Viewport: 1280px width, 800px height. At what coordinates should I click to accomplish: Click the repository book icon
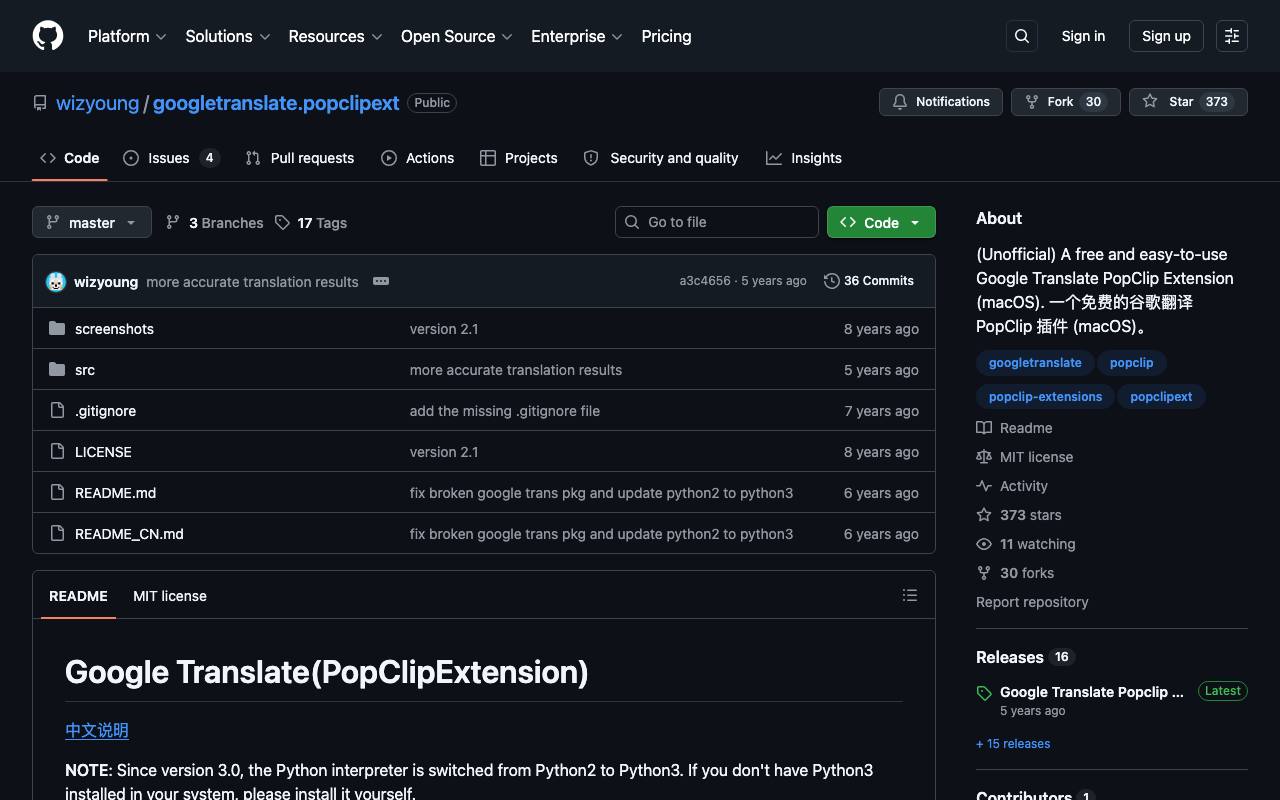pyautogui.click(x=40, y=103)
